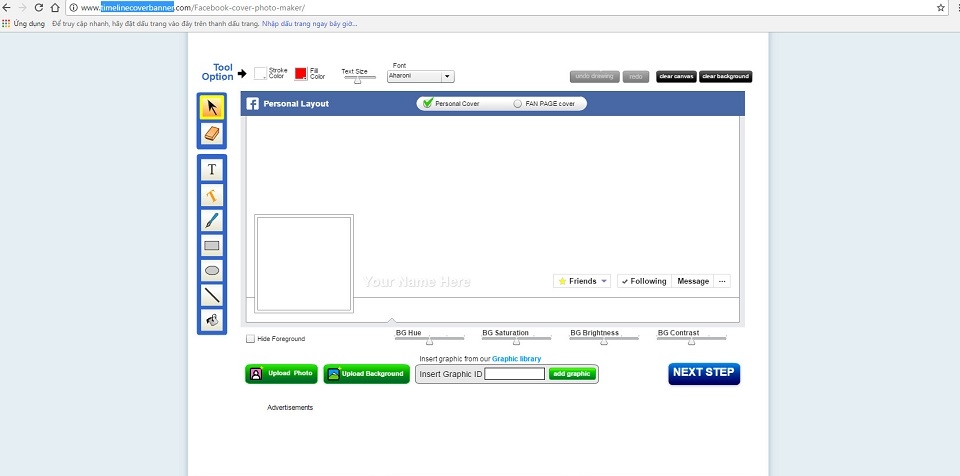
Task: Enable the Hide Foreground checkbox
Action: pyautogui.click(x=250, y=339)
